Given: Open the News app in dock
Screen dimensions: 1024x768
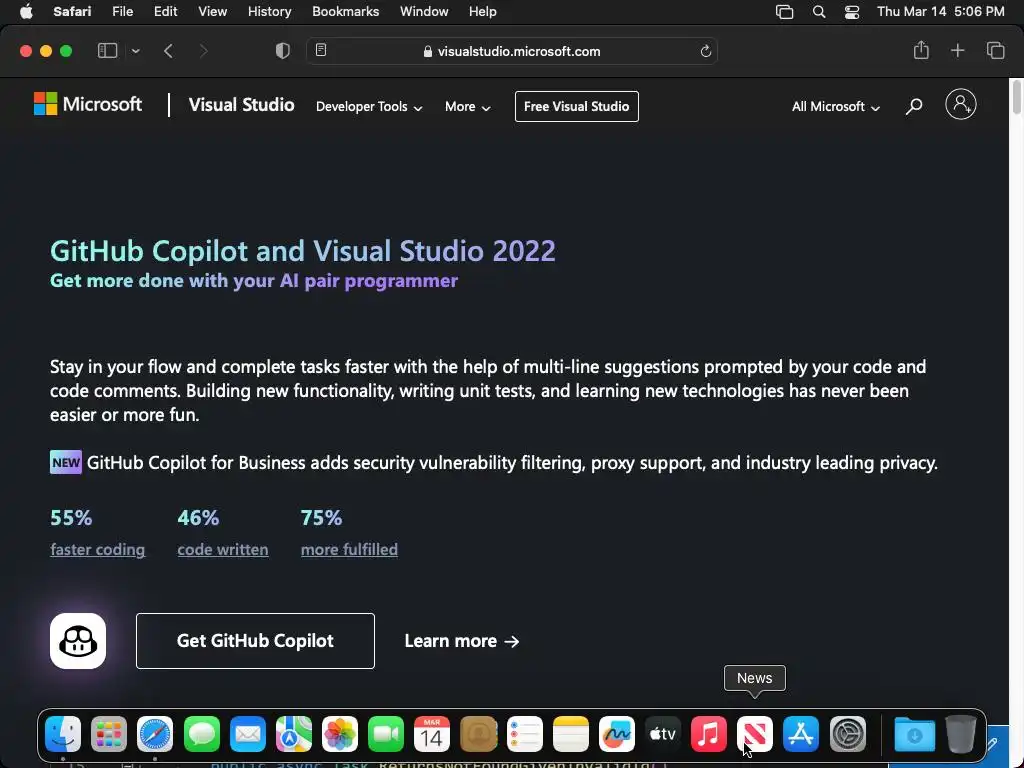Looking at the screenshot, I should tap(755, 734).
